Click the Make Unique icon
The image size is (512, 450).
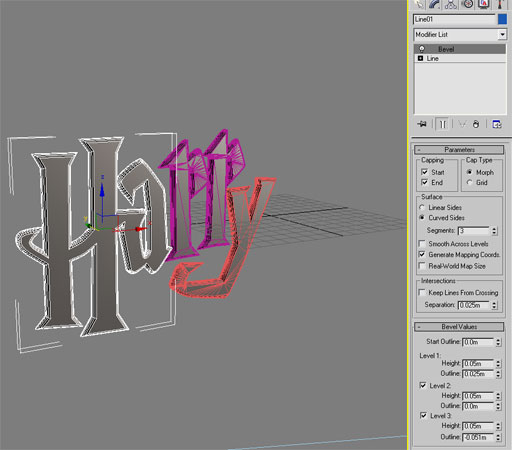coord(462,124)
